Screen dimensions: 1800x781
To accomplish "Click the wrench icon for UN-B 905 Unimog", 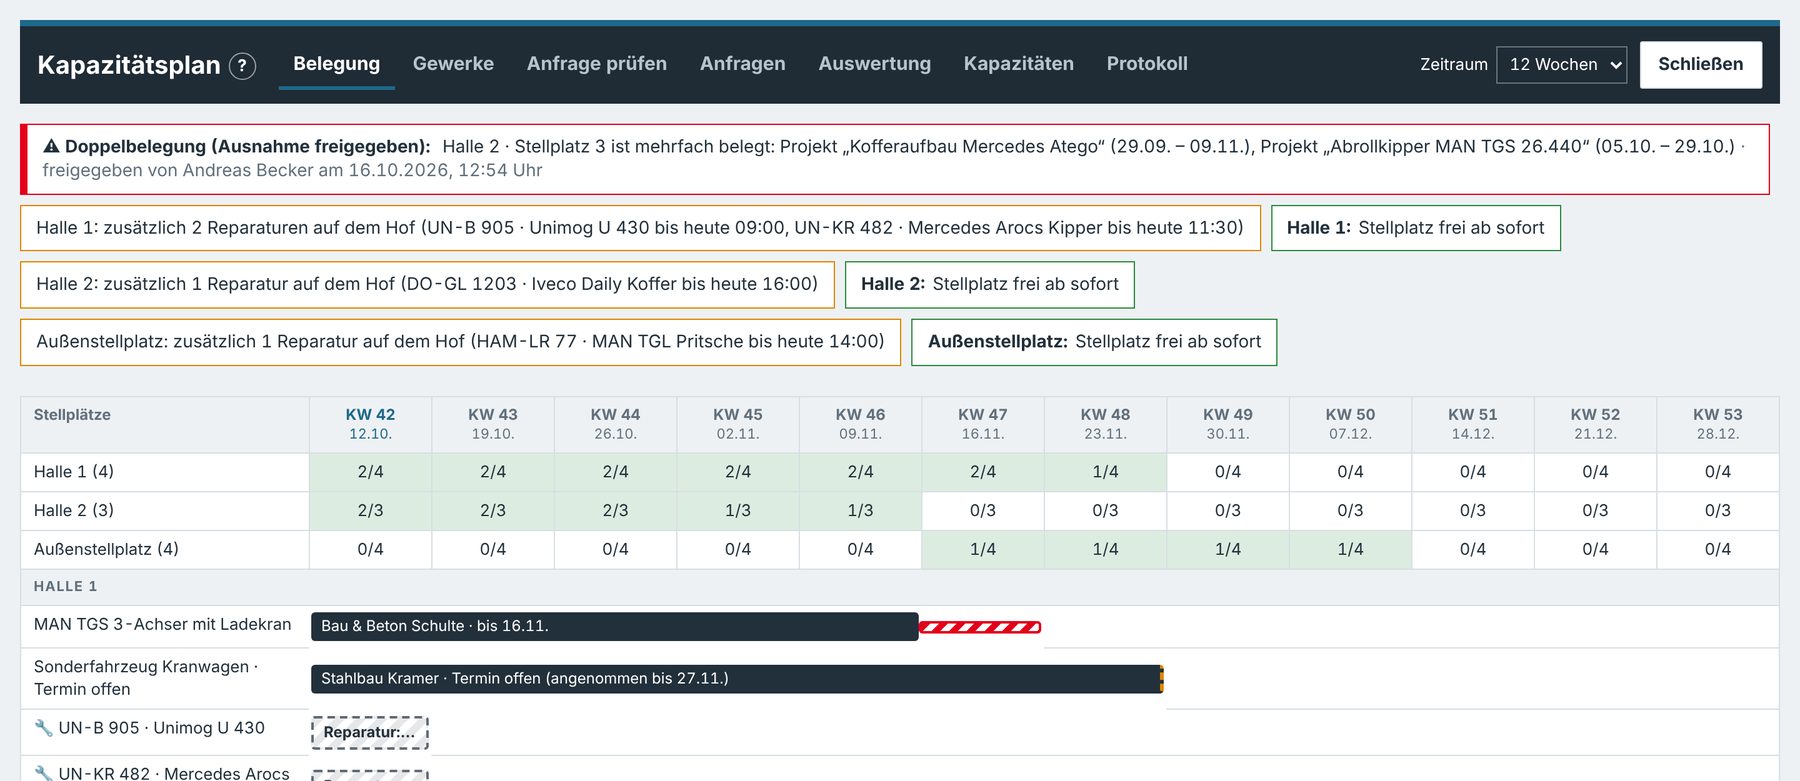I will pos(43,728).
